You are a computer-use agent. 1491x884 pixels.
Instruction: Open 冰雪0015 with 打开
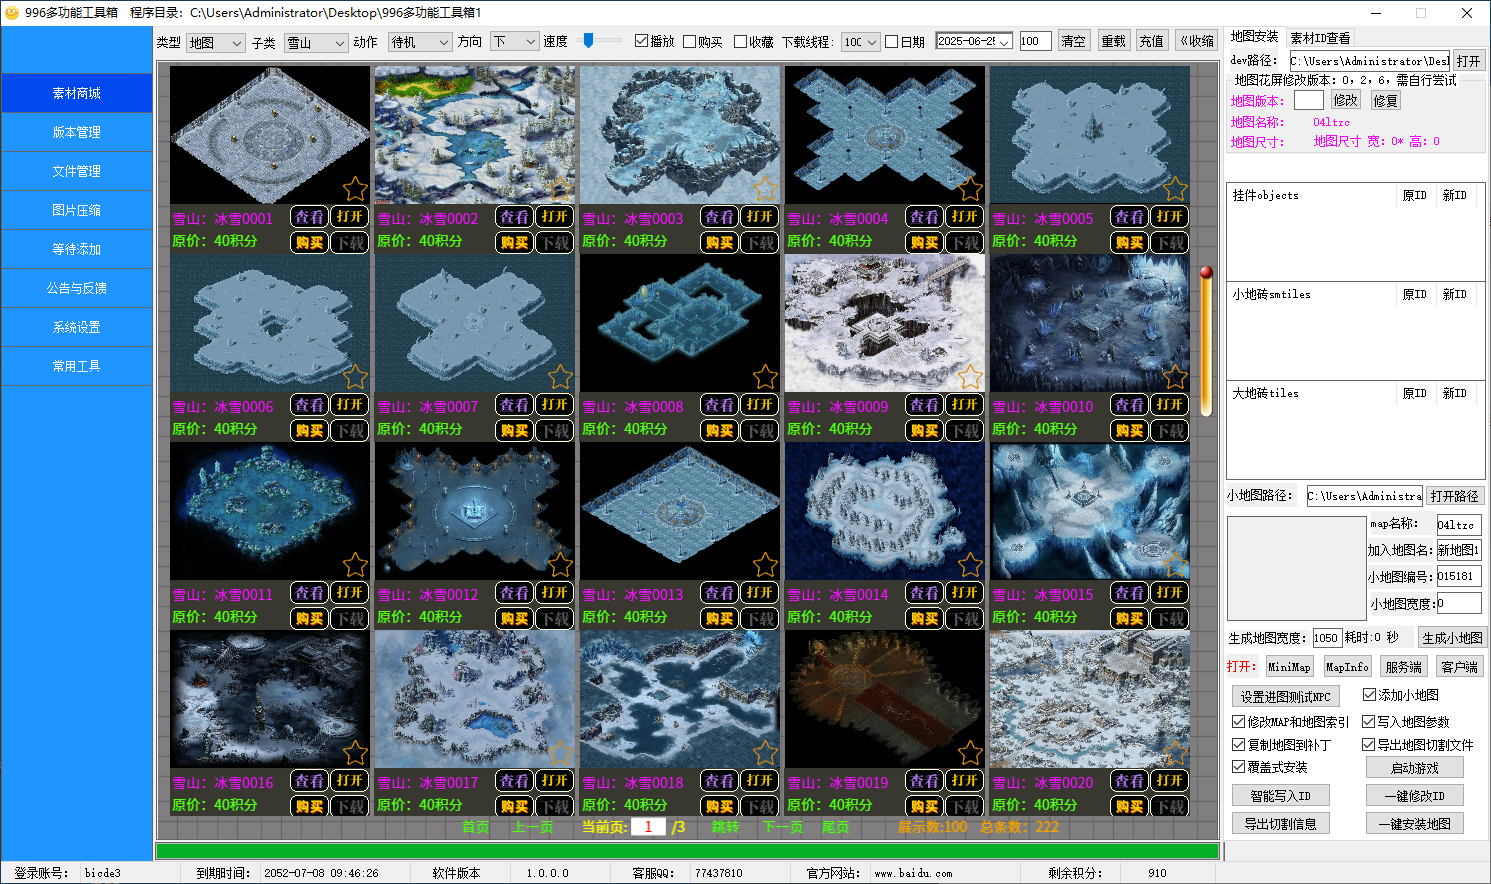pyautogui.click(x=1169, y=592)
